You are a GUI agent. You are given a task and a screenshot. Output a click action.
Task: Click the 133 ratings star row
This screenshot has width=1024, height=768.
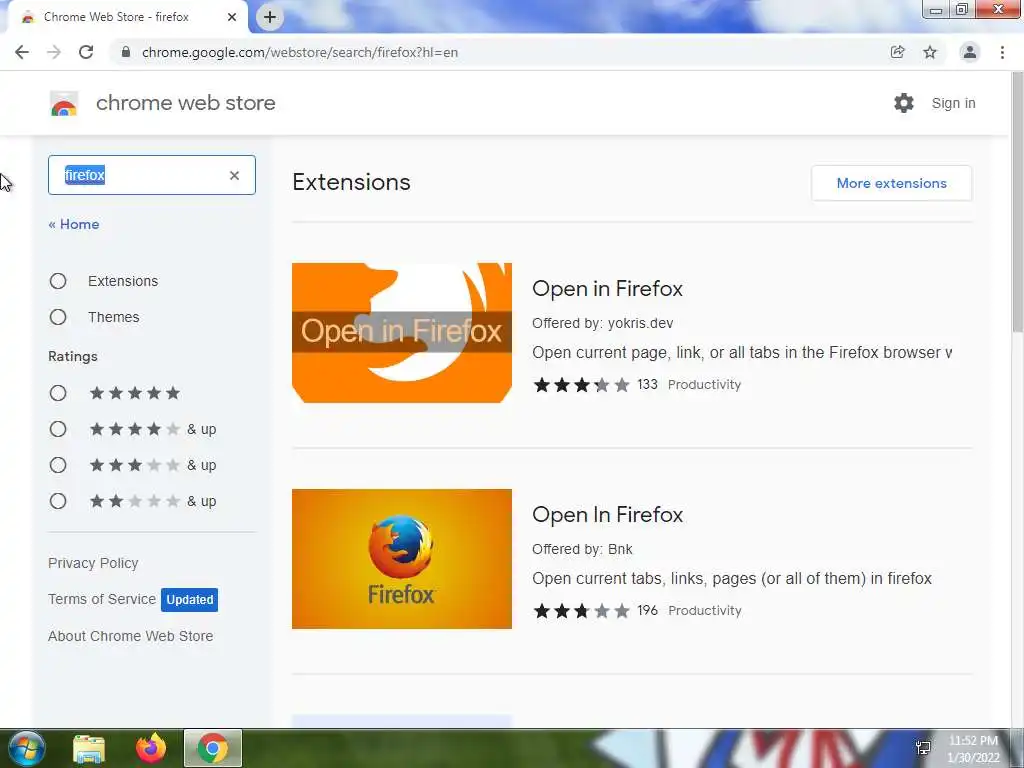click(x=581, y=385)
